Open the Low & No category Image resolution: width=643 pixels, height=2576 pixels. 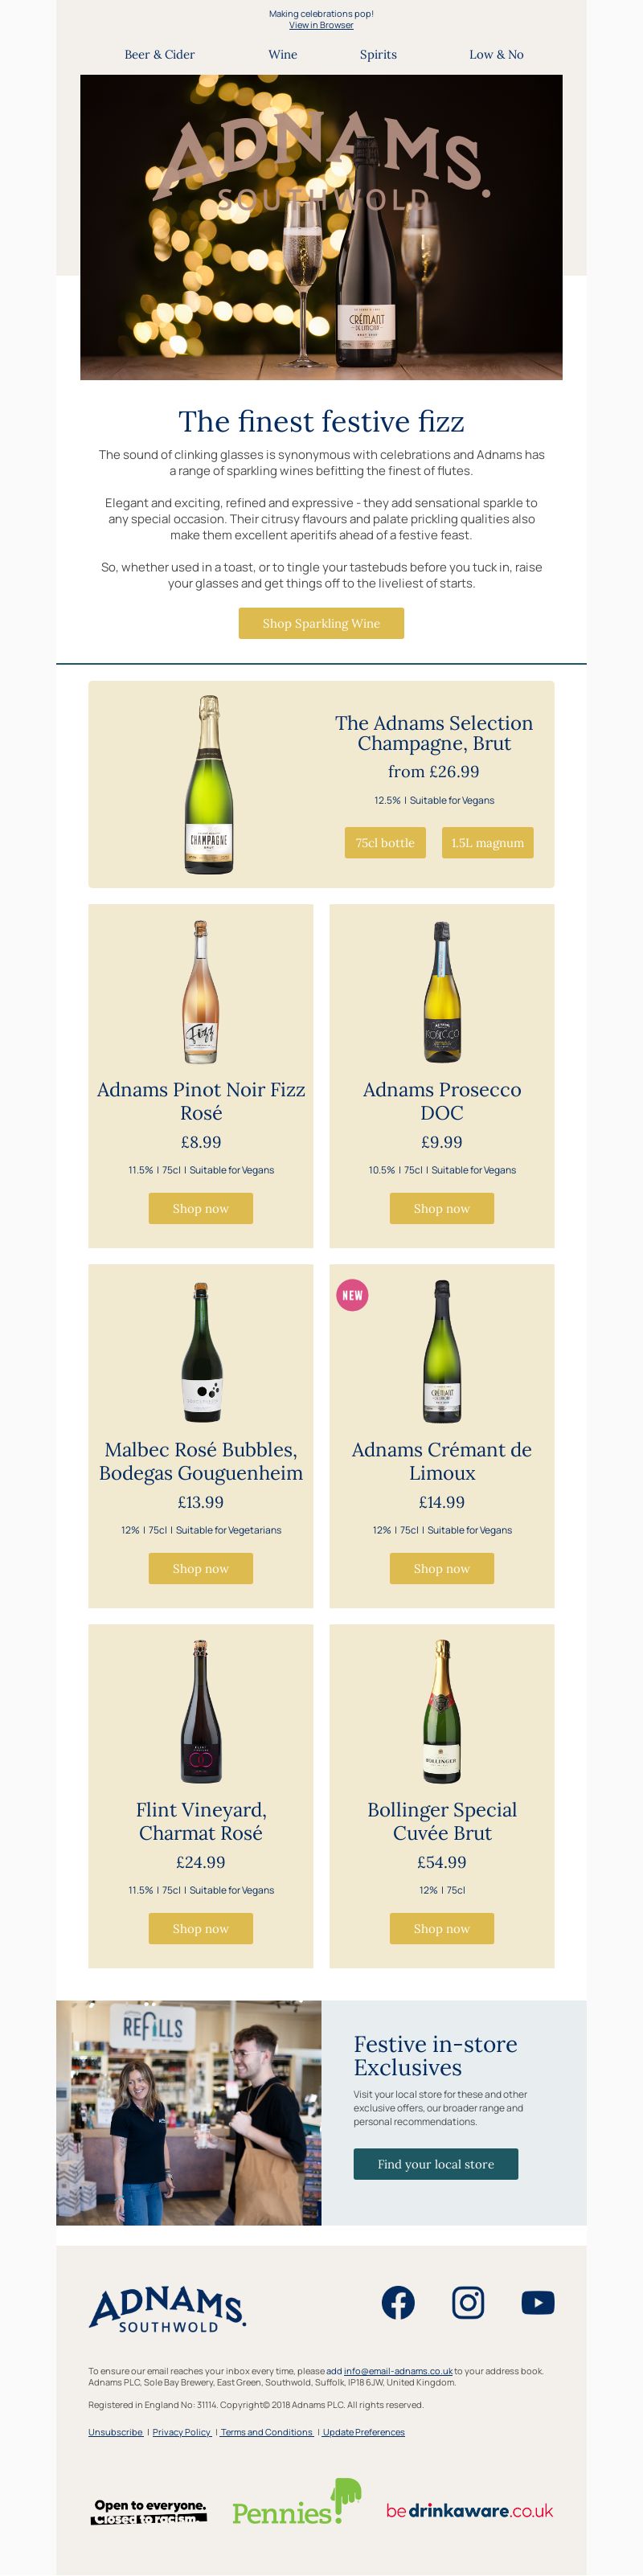pyautogui.click(x=496, y=55)
